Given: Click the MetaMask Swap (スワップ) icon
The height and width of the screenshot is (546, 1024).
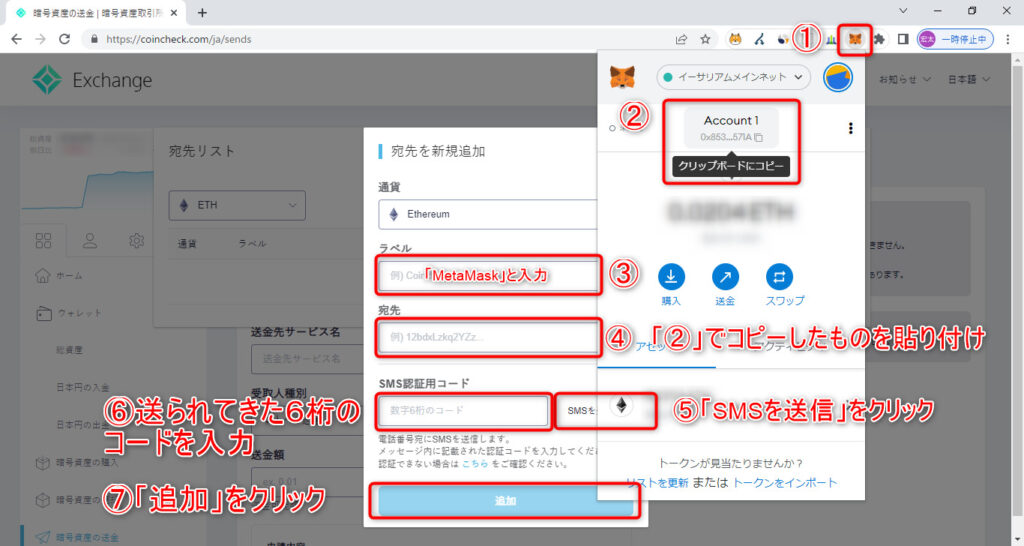Looking at the screenshot, I should (779, 277).
